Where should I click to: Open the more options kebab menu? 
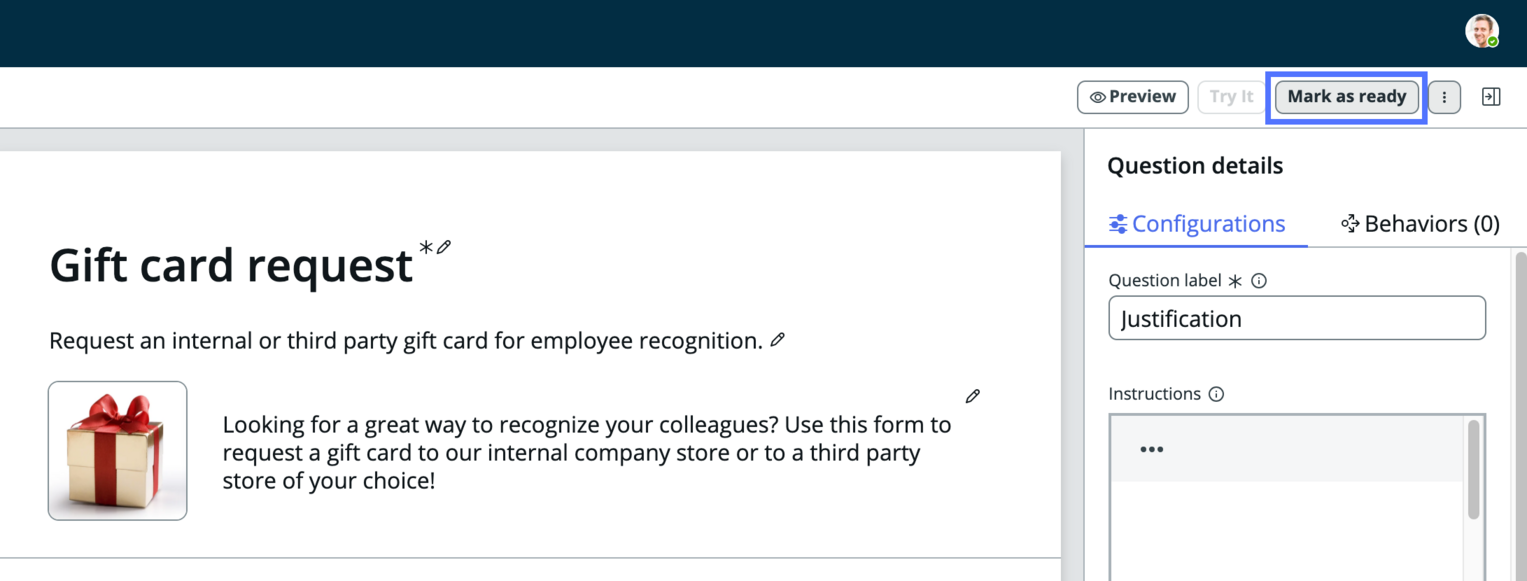[x=1444, y=97]
